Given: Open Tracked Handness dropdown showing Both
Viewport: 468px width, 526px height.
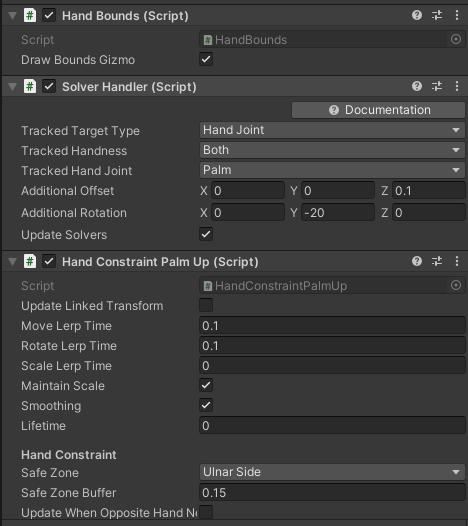Looking at the screenshot, I should [x=332, y=150].
